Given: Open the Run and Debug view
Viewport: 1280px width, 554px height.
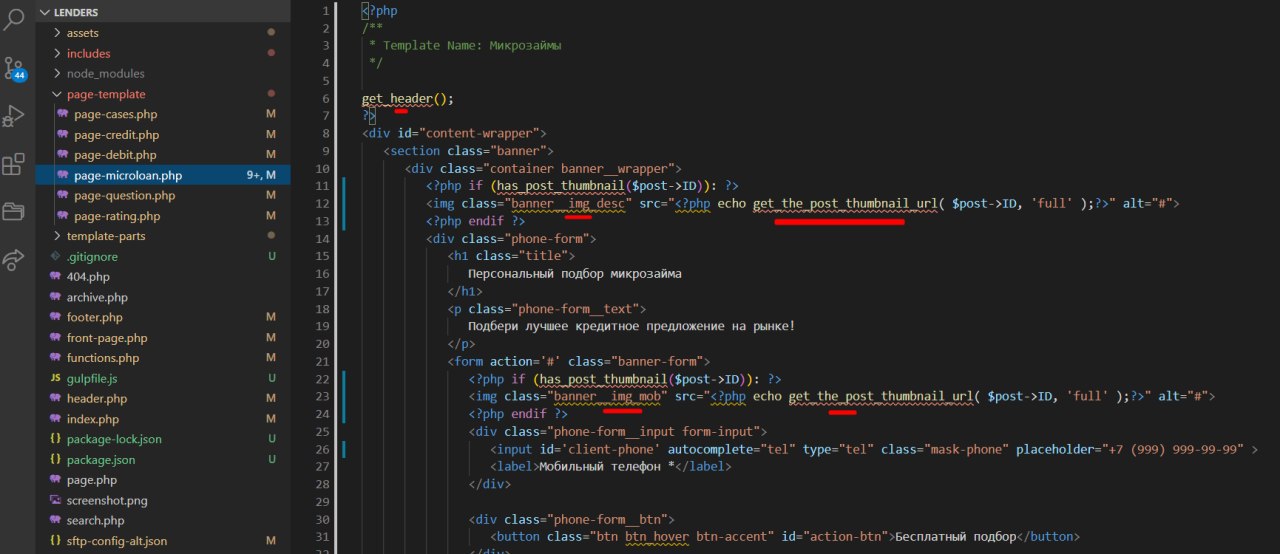Looking at the screenshot, I should click(14, 117).
